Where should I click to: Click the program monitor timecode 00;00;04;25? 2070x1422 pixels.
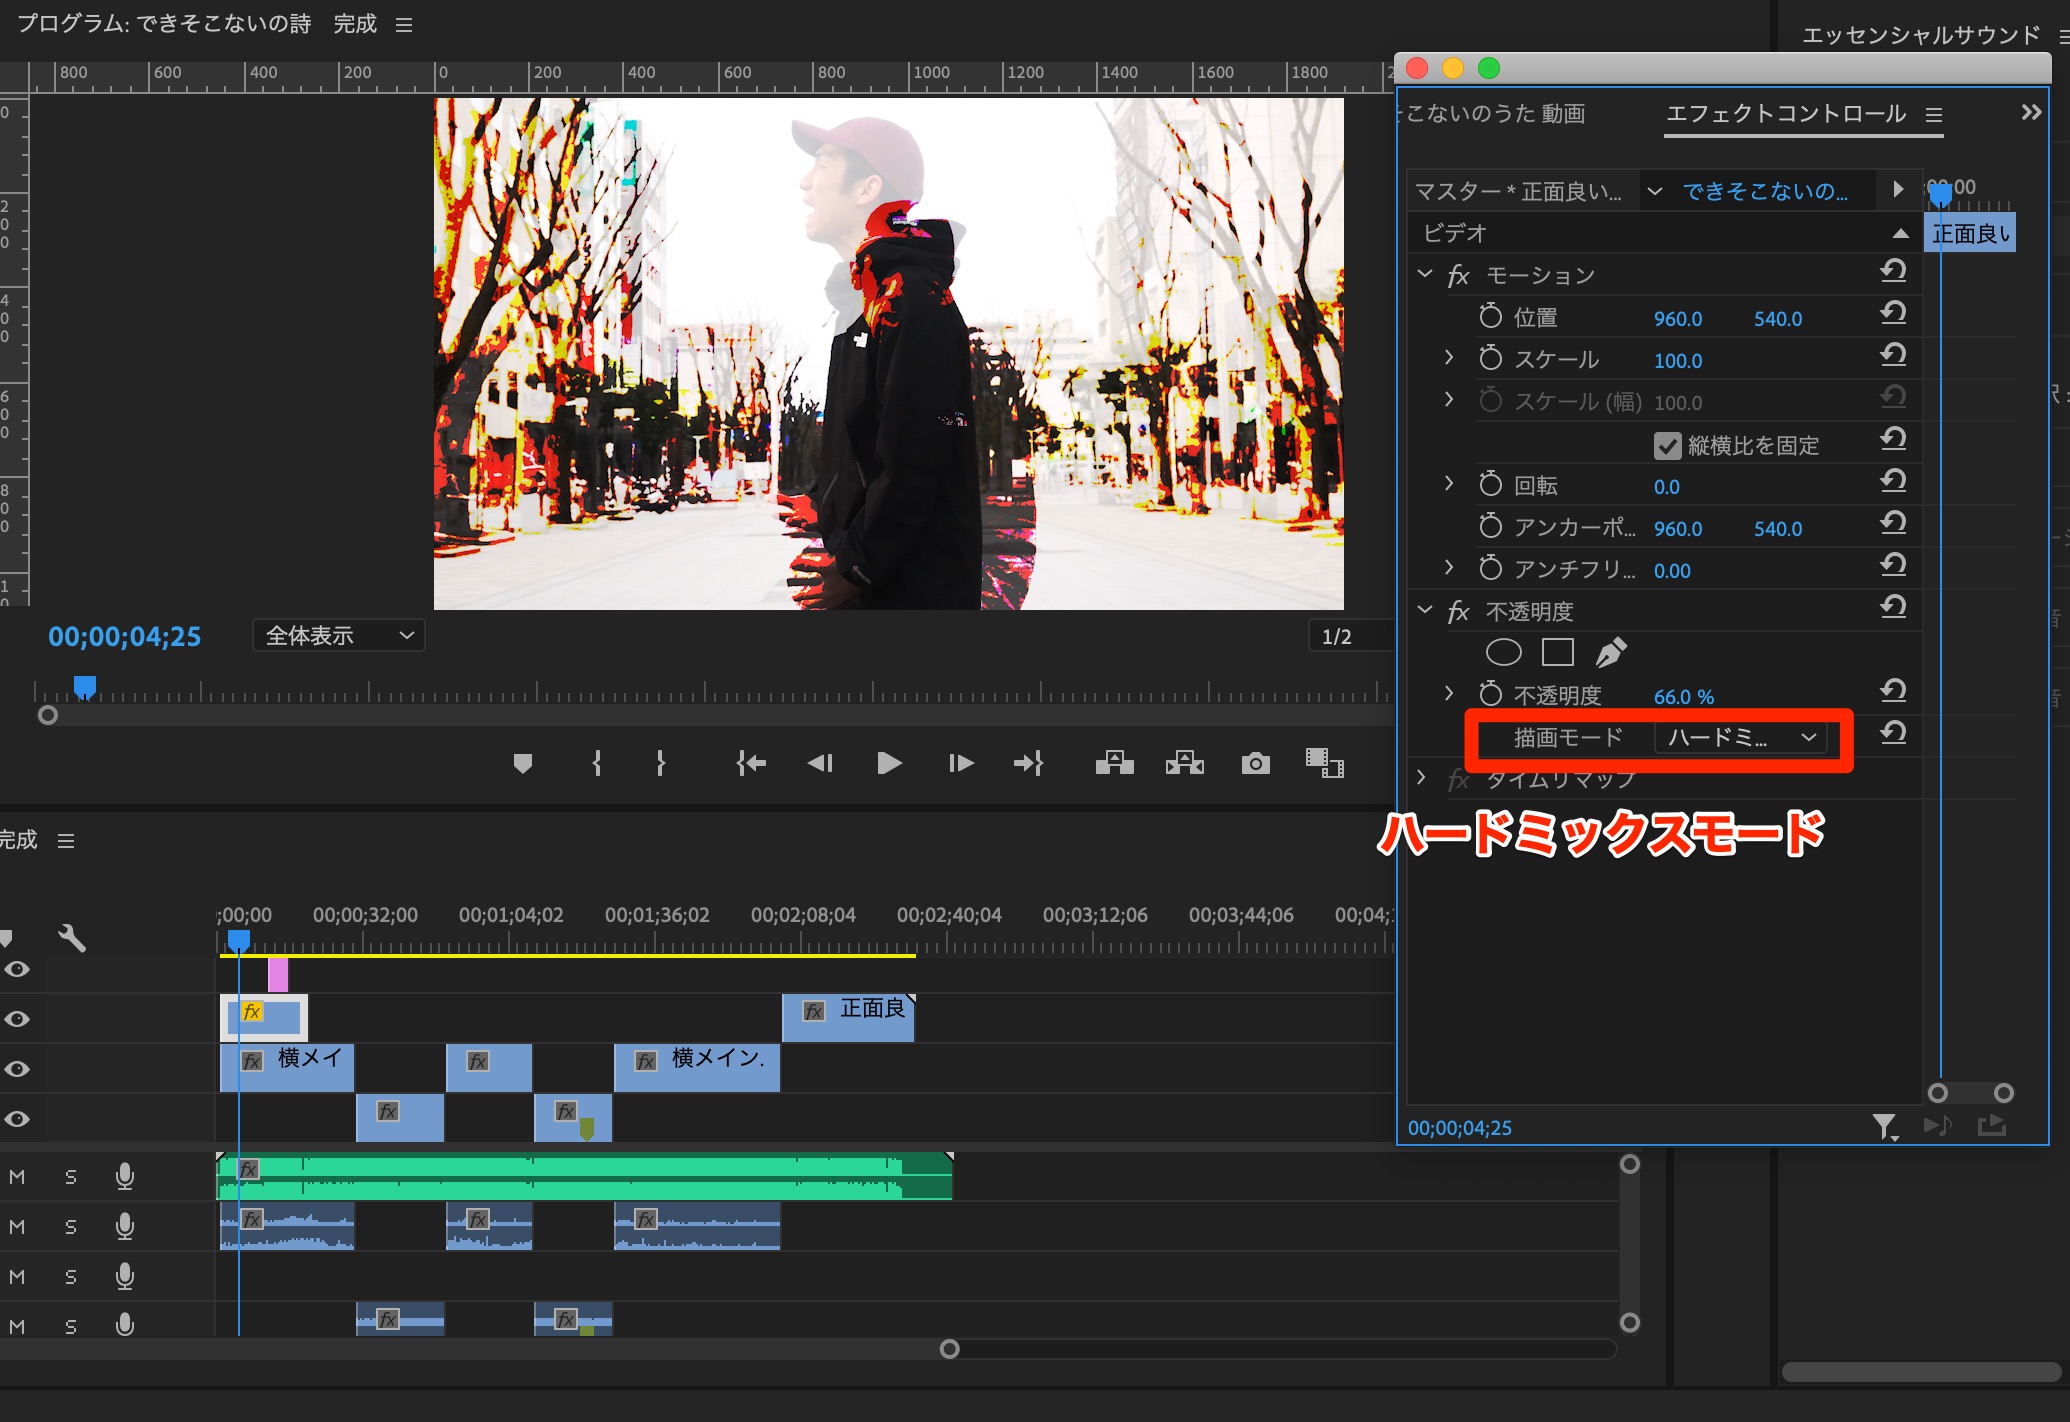[x=125, y=636]
